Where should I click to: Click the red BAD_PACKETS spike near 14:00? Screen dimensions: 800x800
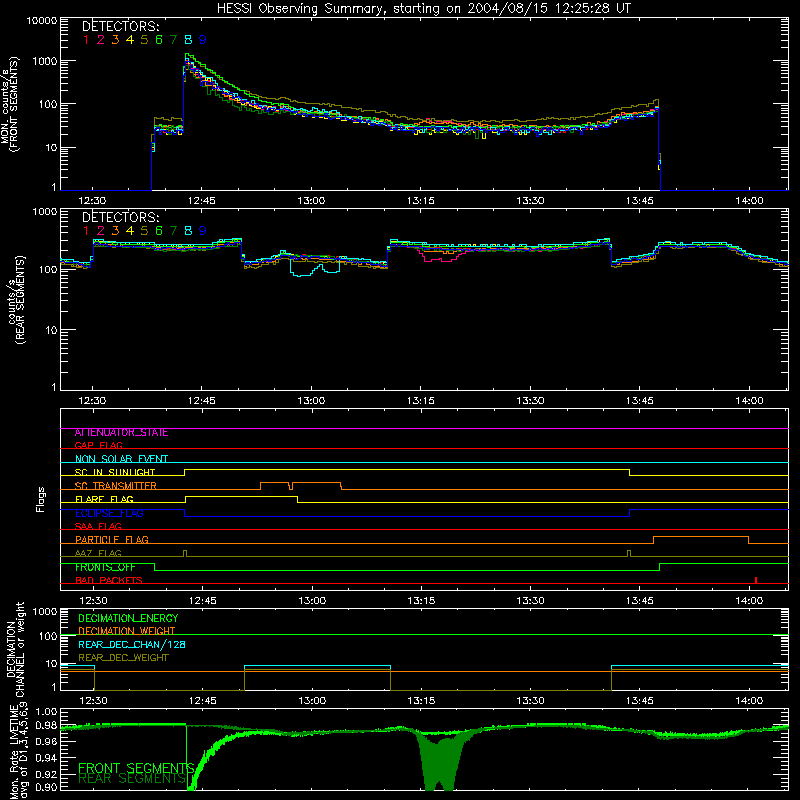pyautogui.click(x=756, y=580)
